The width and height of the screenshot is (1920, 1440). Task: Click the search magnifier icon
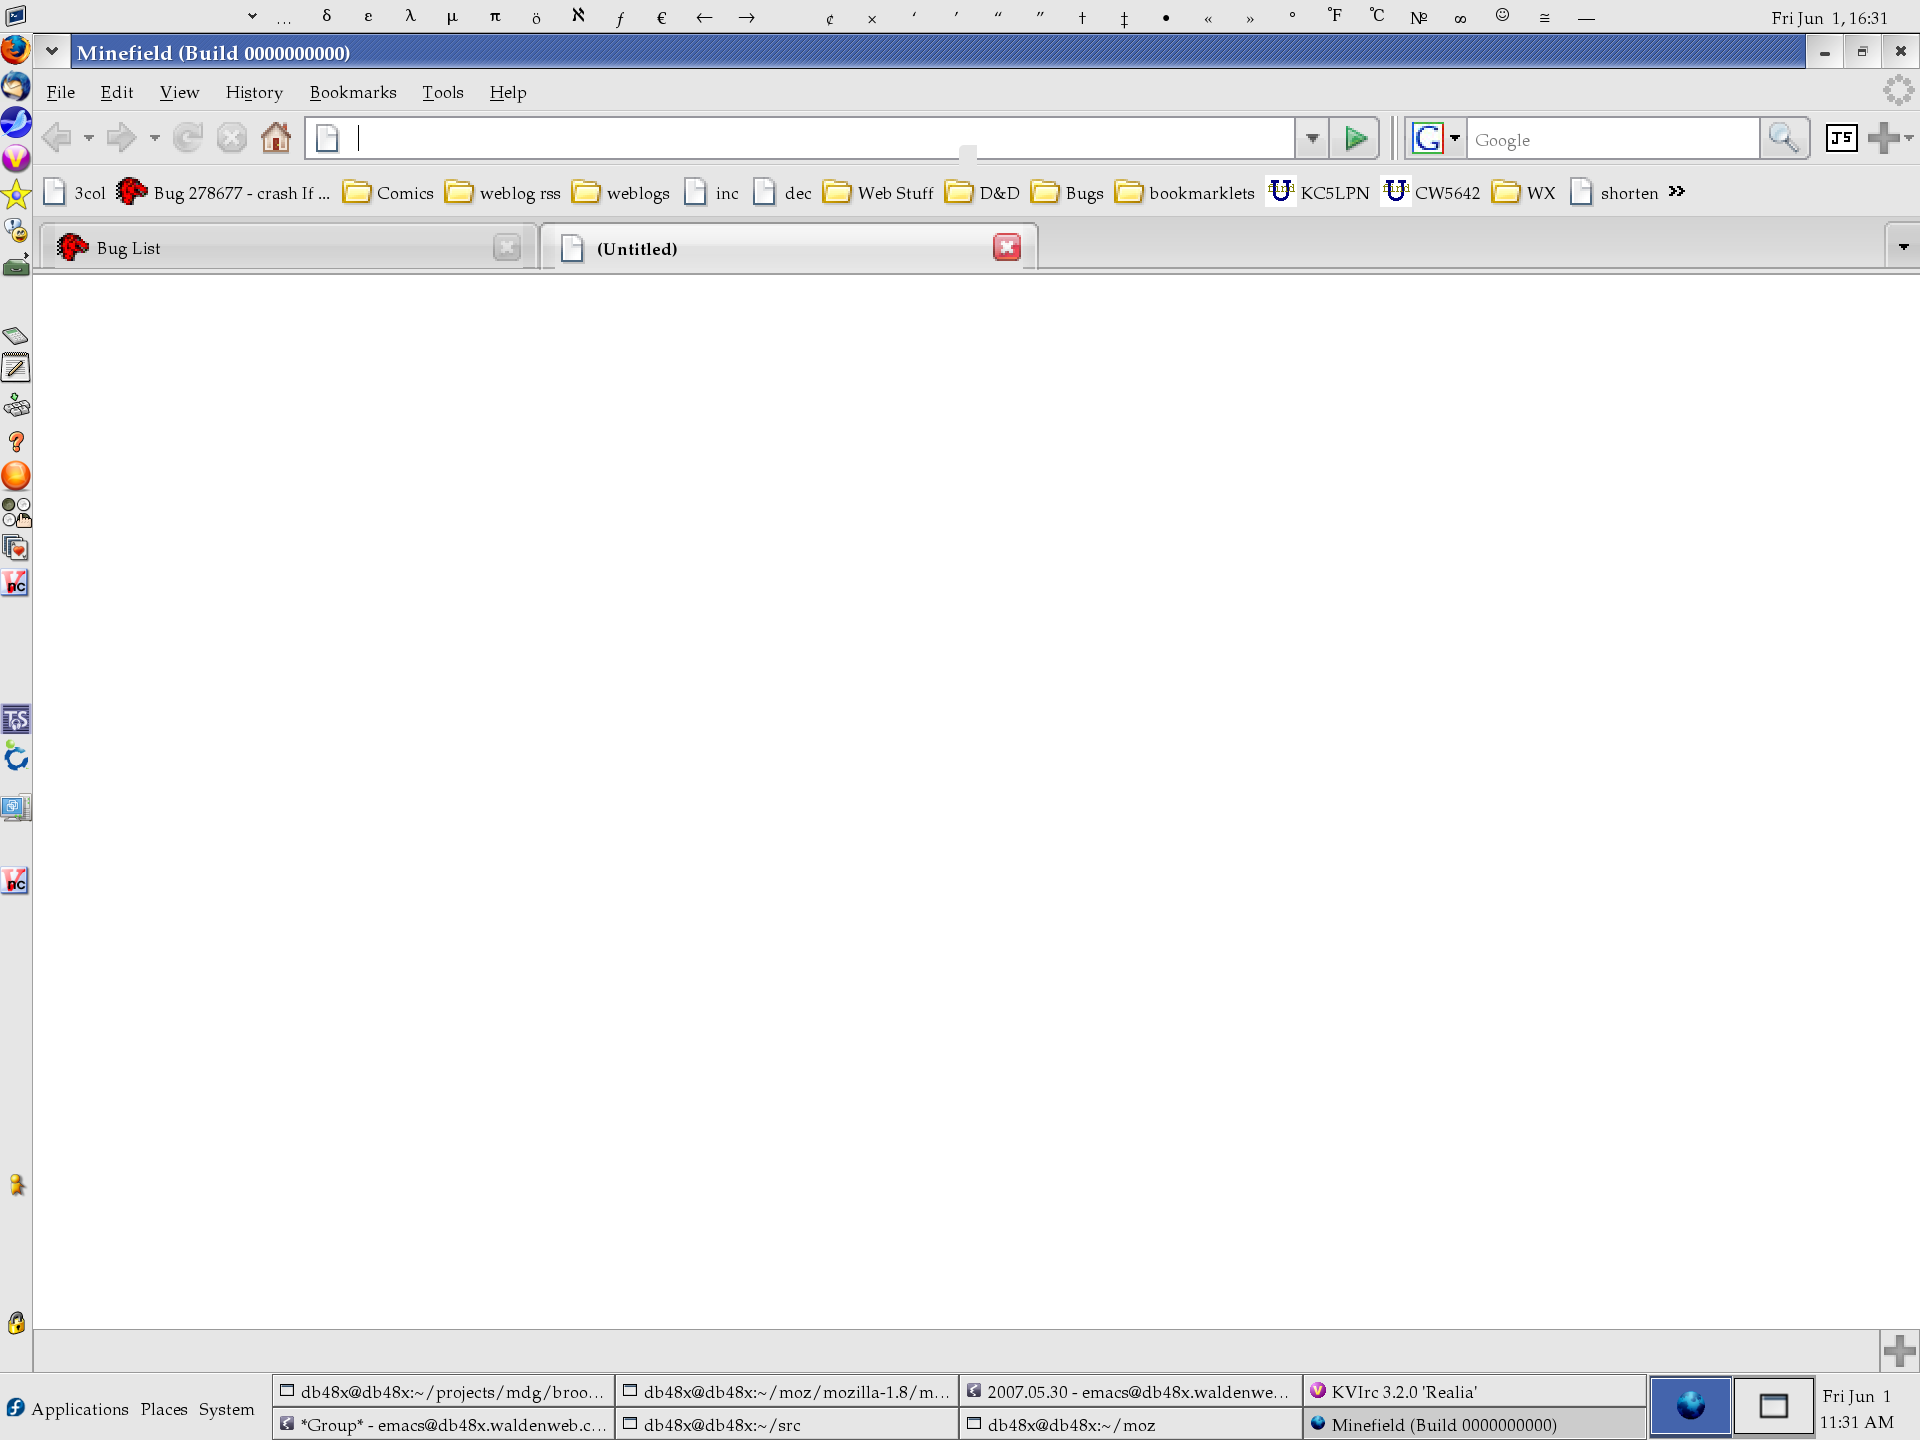(1784, 138)
